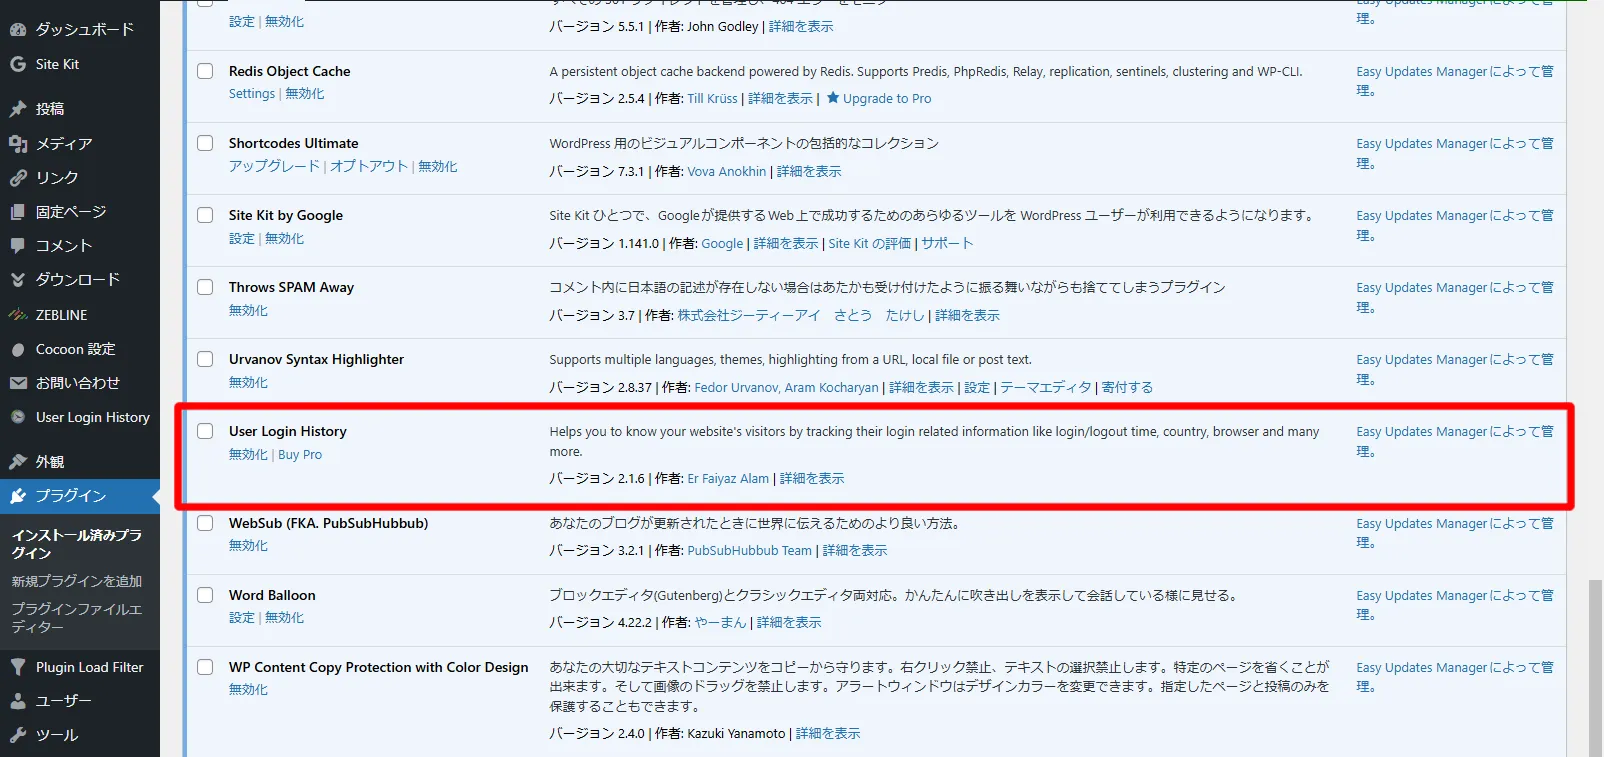Click the 寄付する donate link
The height and width of the screenshot is (757, 1604).
click(x=1127, y=387)
